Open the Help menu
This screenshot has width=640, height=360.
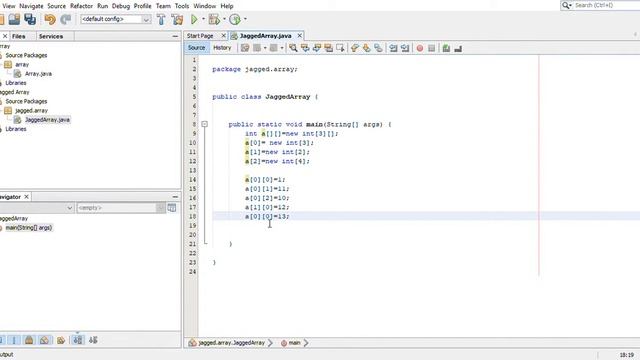[x=227, y=6]
